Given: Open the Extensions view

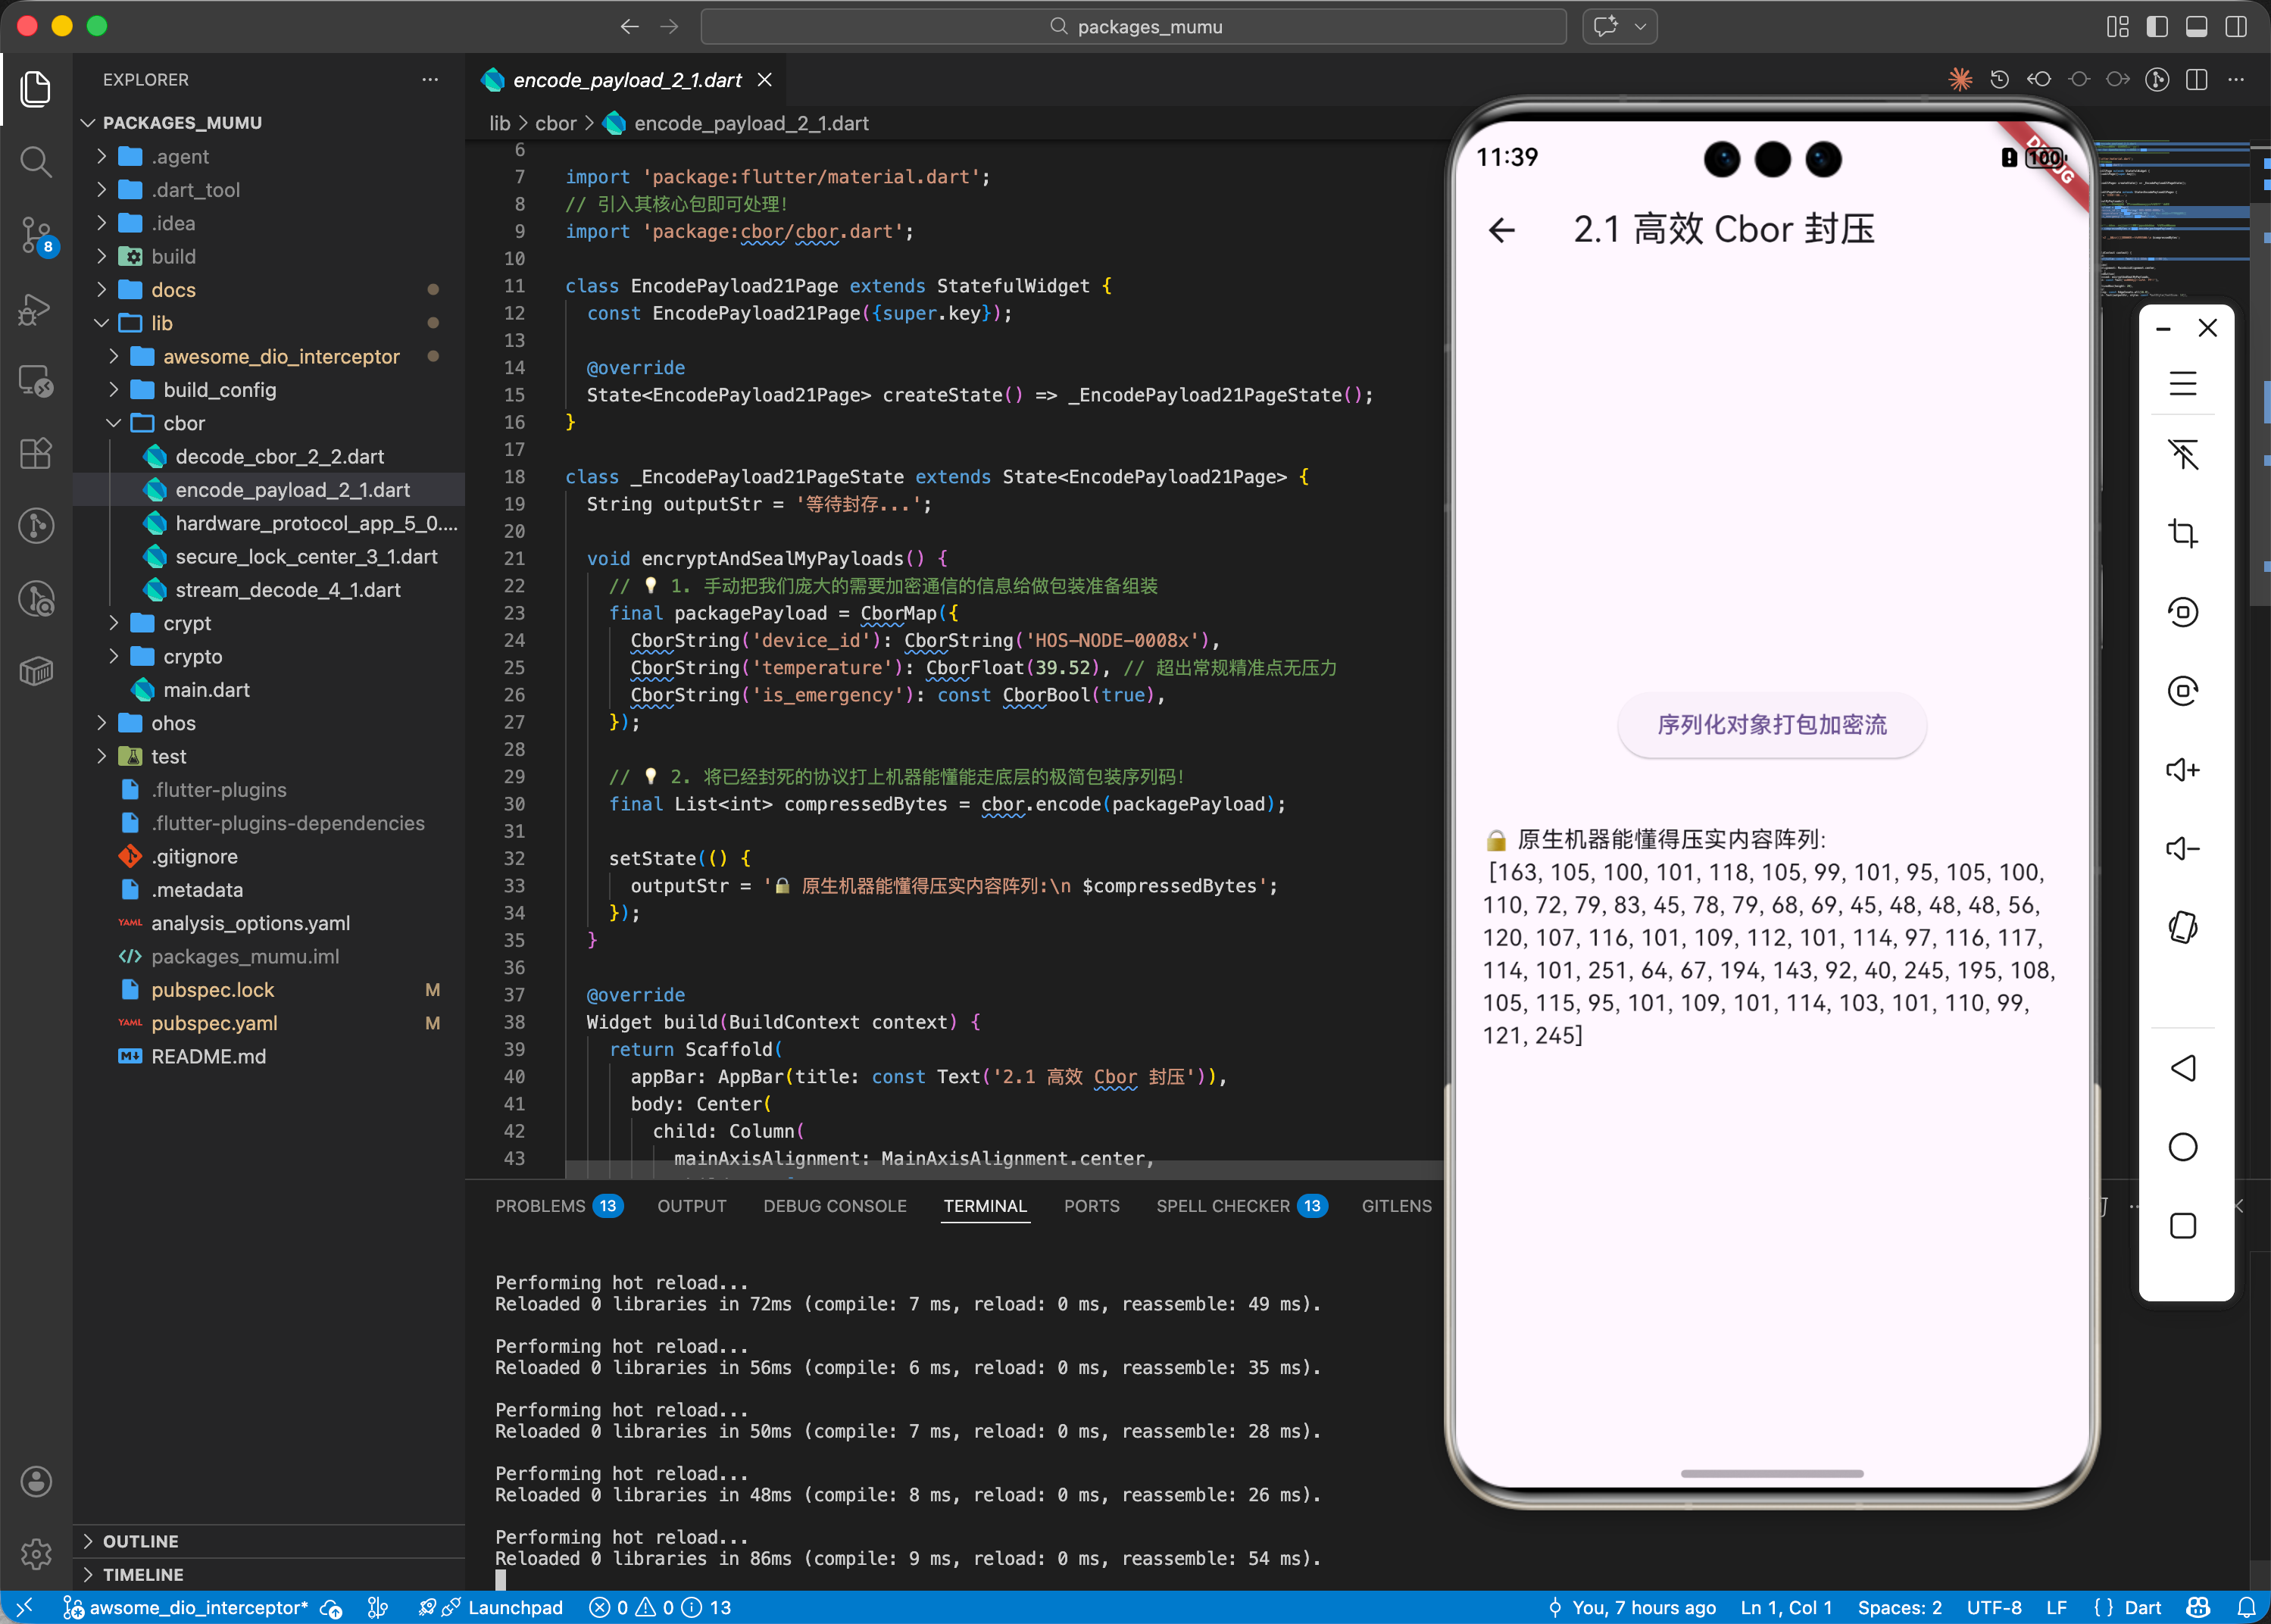Looking at the screenshot, I should pos(36,453).
